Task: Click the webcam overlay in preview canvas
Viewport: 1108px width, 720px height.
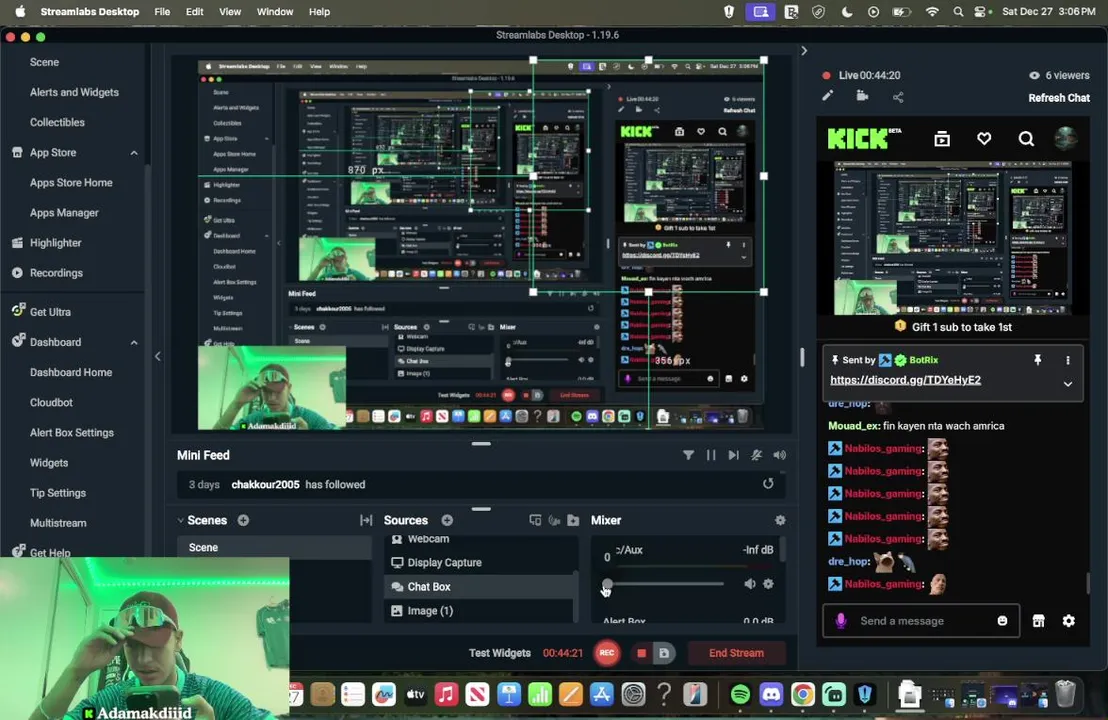Action: point(272,387)
